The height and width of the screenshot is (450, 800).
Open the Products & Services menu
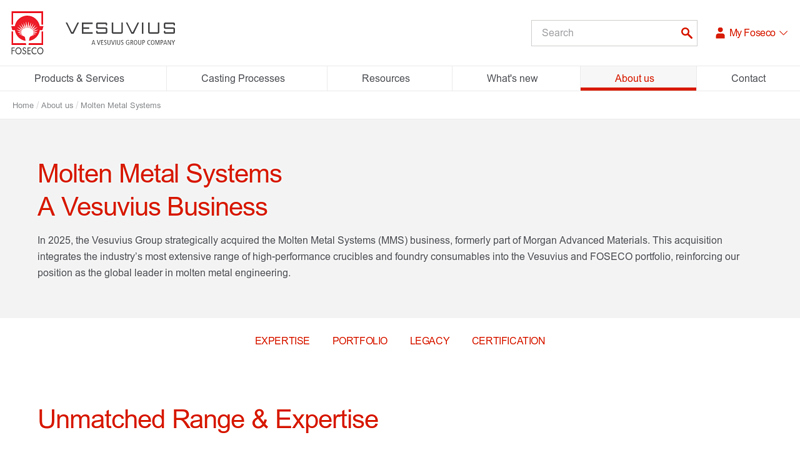pyautogui.click(x=79, y=79)
